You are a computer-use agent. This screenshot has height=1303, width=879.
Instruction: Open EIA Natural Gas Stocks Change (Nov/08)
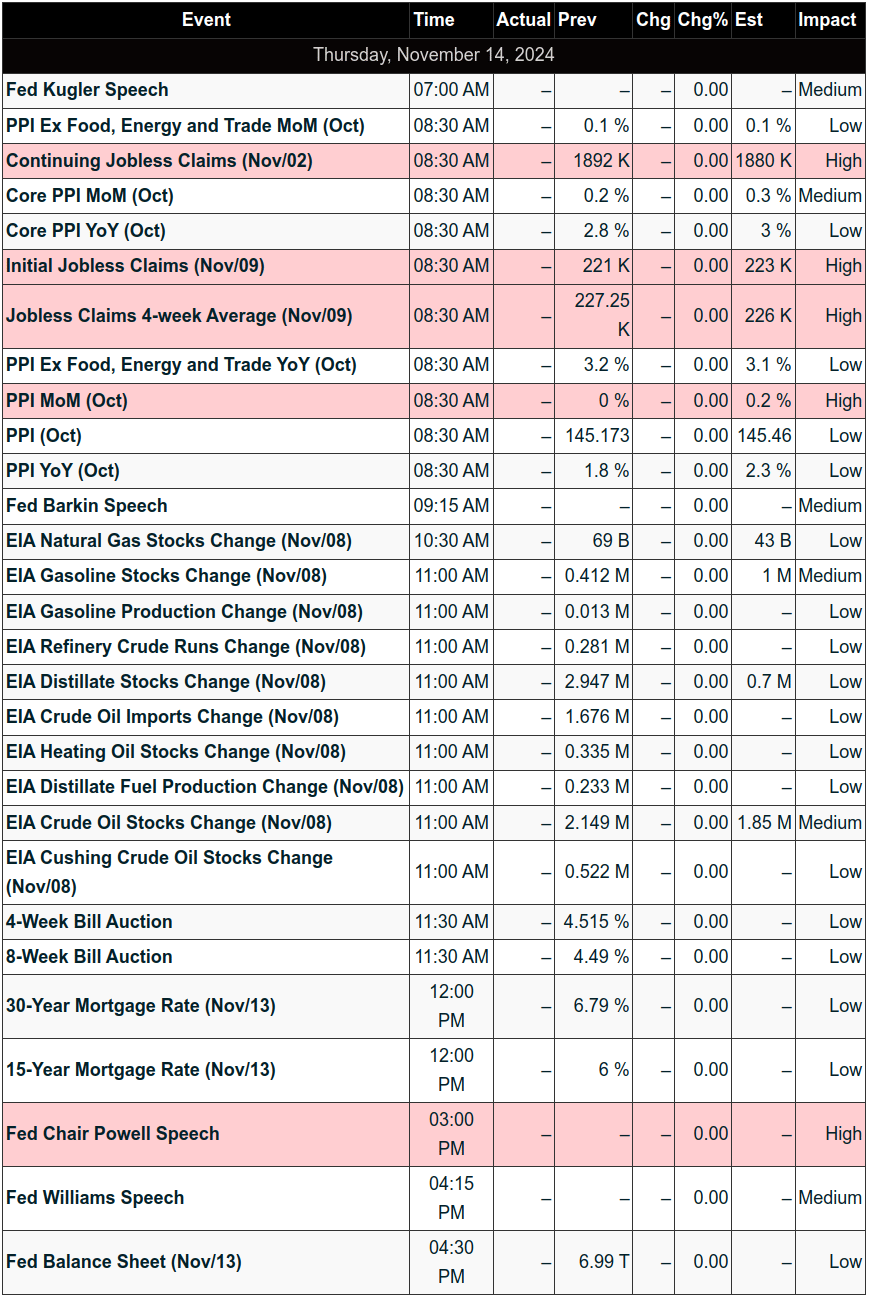coord(179,541)
